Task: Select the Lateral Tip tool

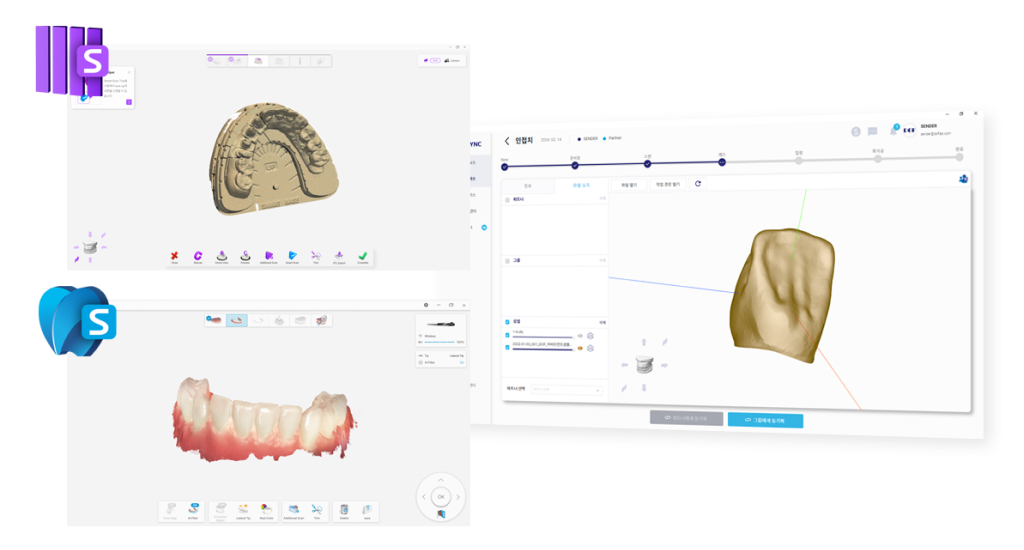Action: [x=243, y=511]
